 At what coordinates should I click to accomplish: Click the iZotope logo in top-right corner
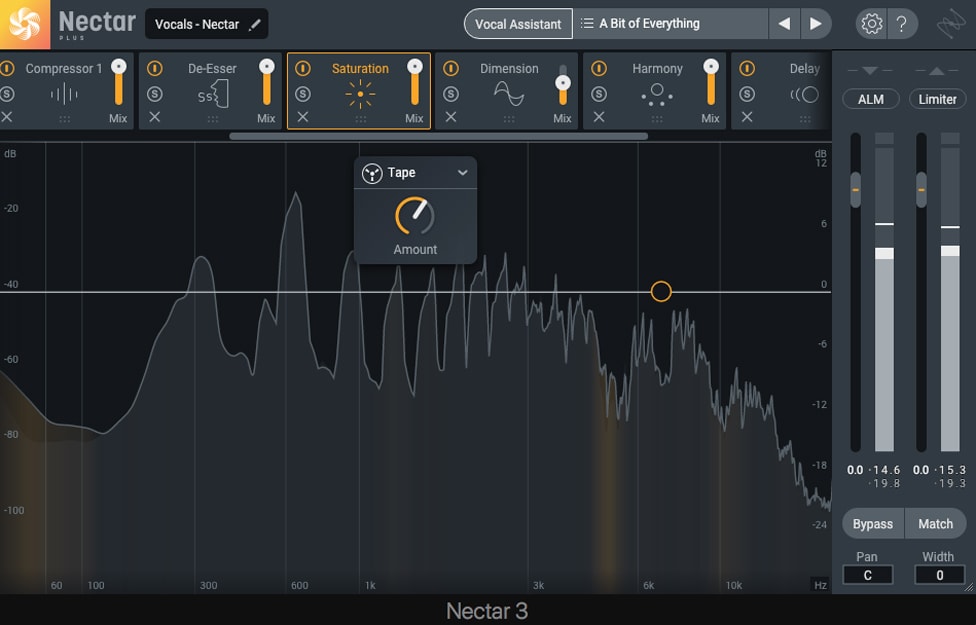(951, 24)
